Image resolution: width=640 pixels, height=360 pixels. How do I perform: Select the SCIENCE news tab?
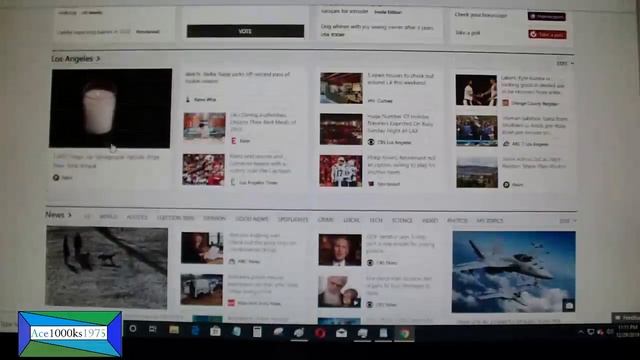tap(402, 220)
